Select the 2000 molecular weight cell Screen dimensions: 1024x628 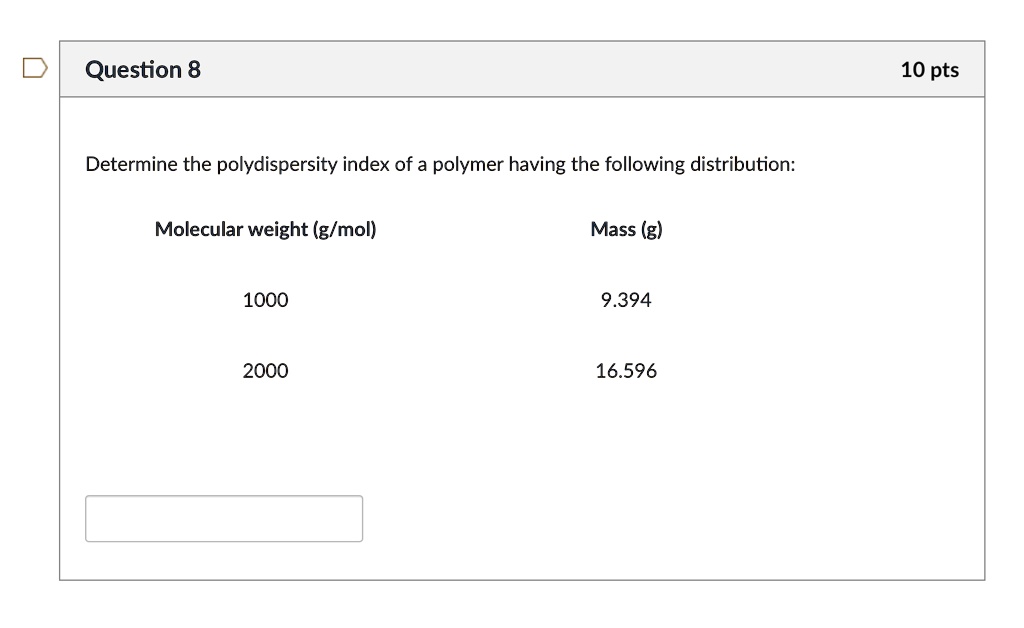tap(265, 370)
